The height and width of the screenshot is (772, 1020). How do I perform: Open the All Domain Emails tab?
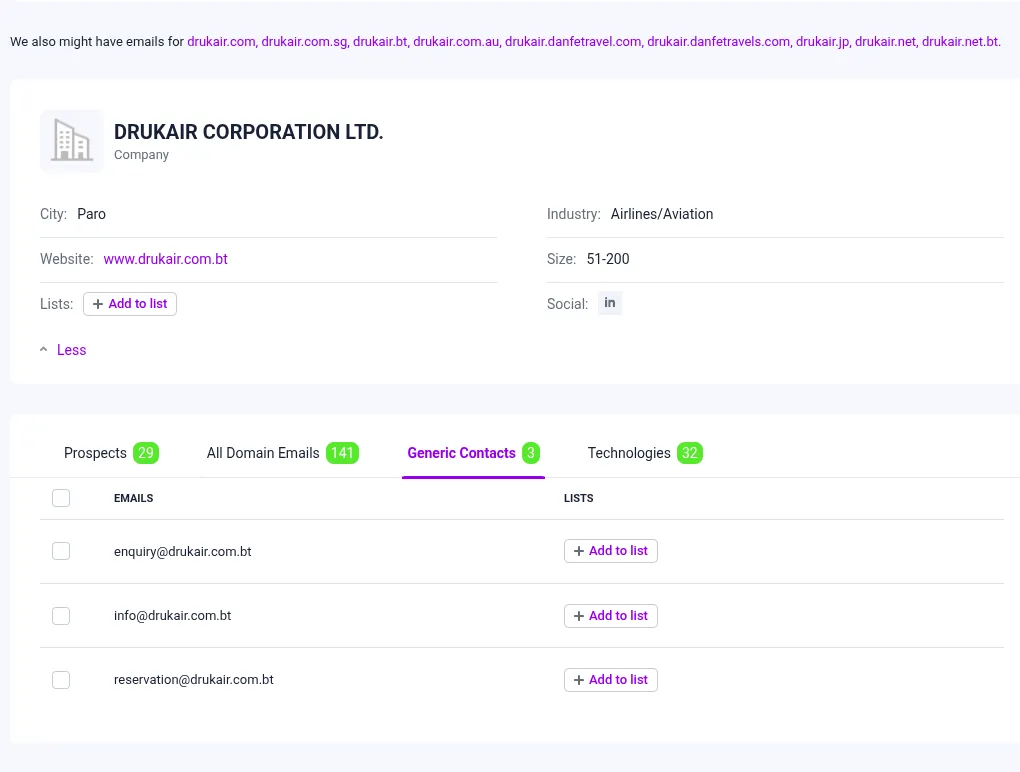coord(282,453)
